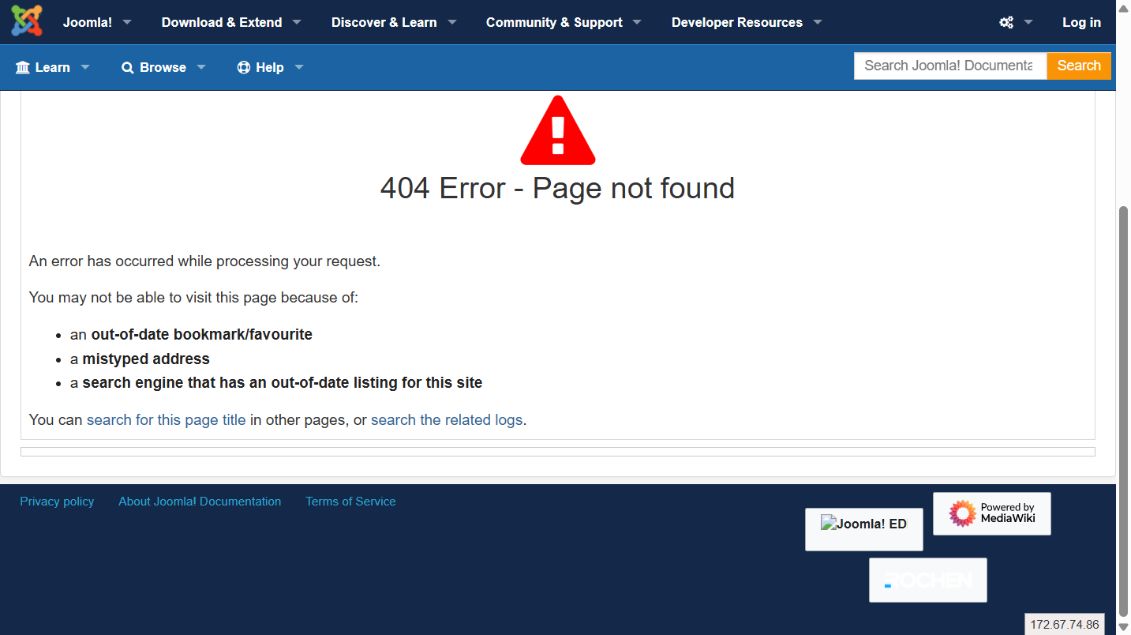Click the scrollbar down arrow
This screenshot has height=635, width=1131.
click(x=1123, y=628)
